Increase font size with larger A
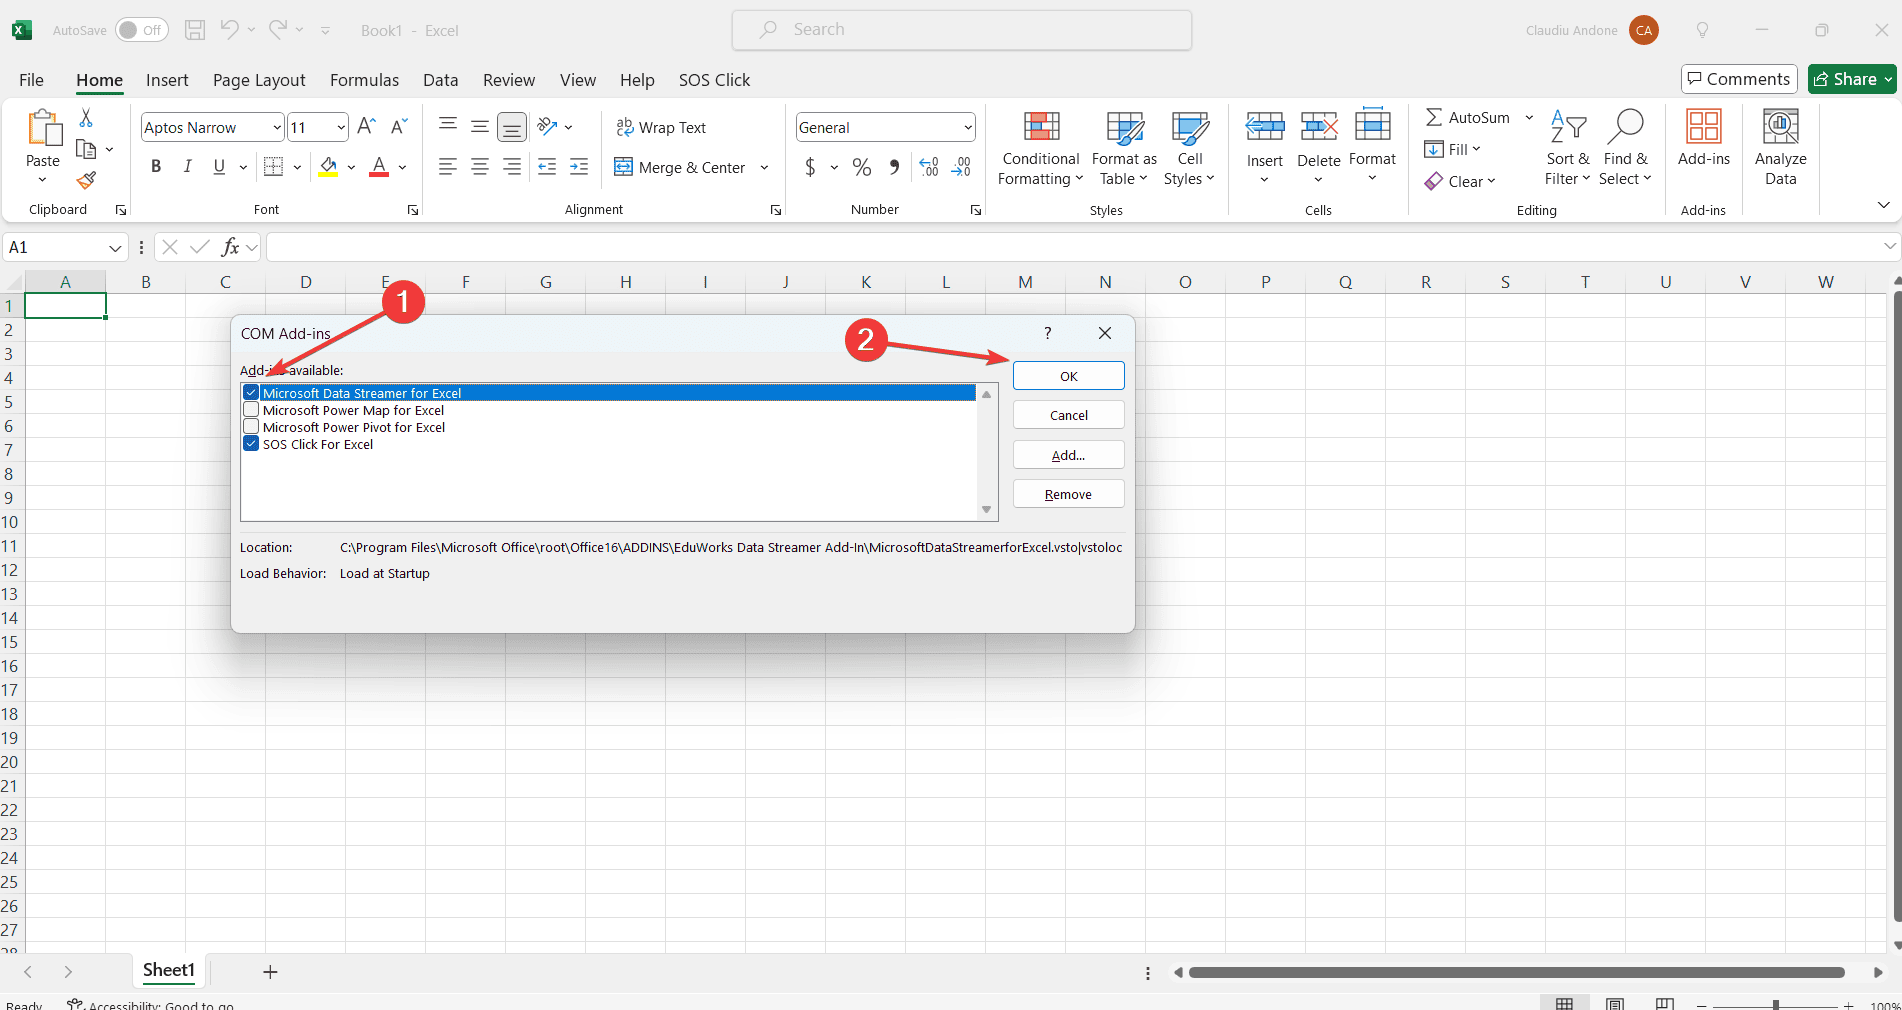 click(366, 127)
